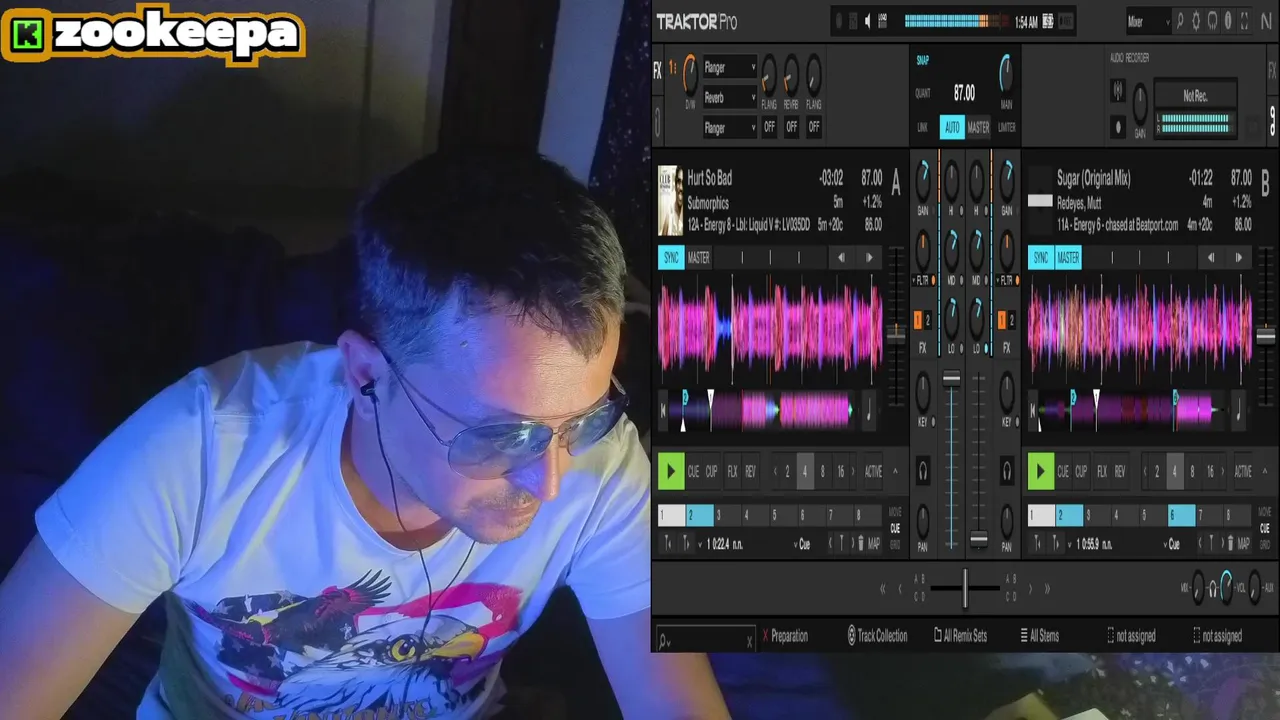Start playback on Deck B
Screen dimensions: 1280x720
pos(1040,471)
